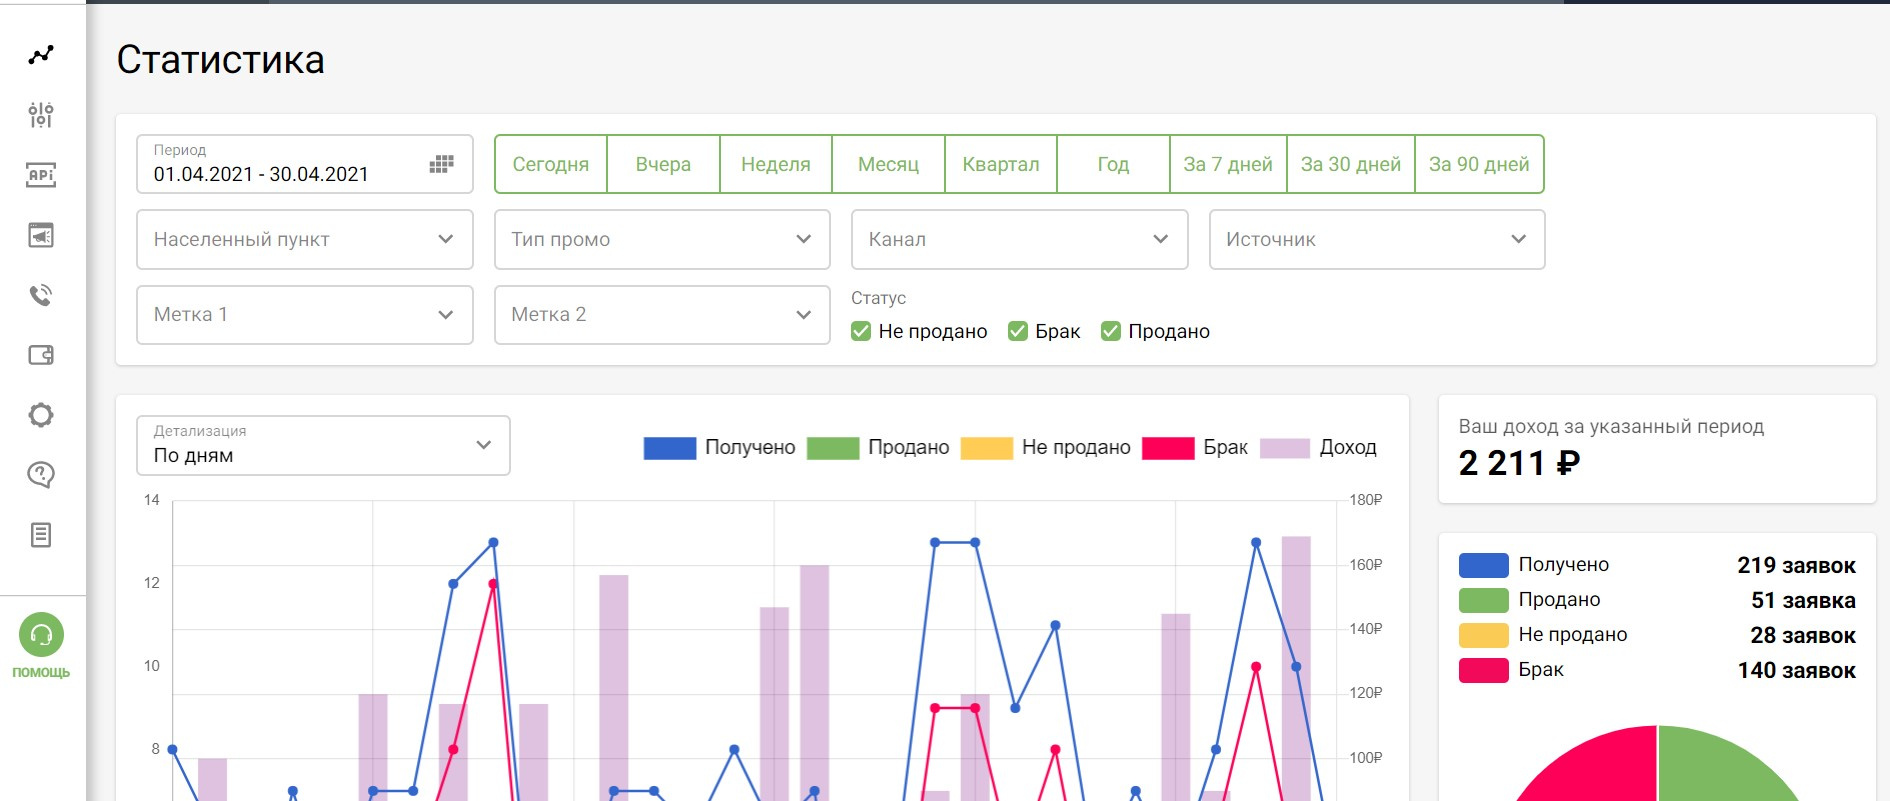Click the wallet icon in sidebar
Viewport: 1890px width, 801px height.
click(41, 355)
